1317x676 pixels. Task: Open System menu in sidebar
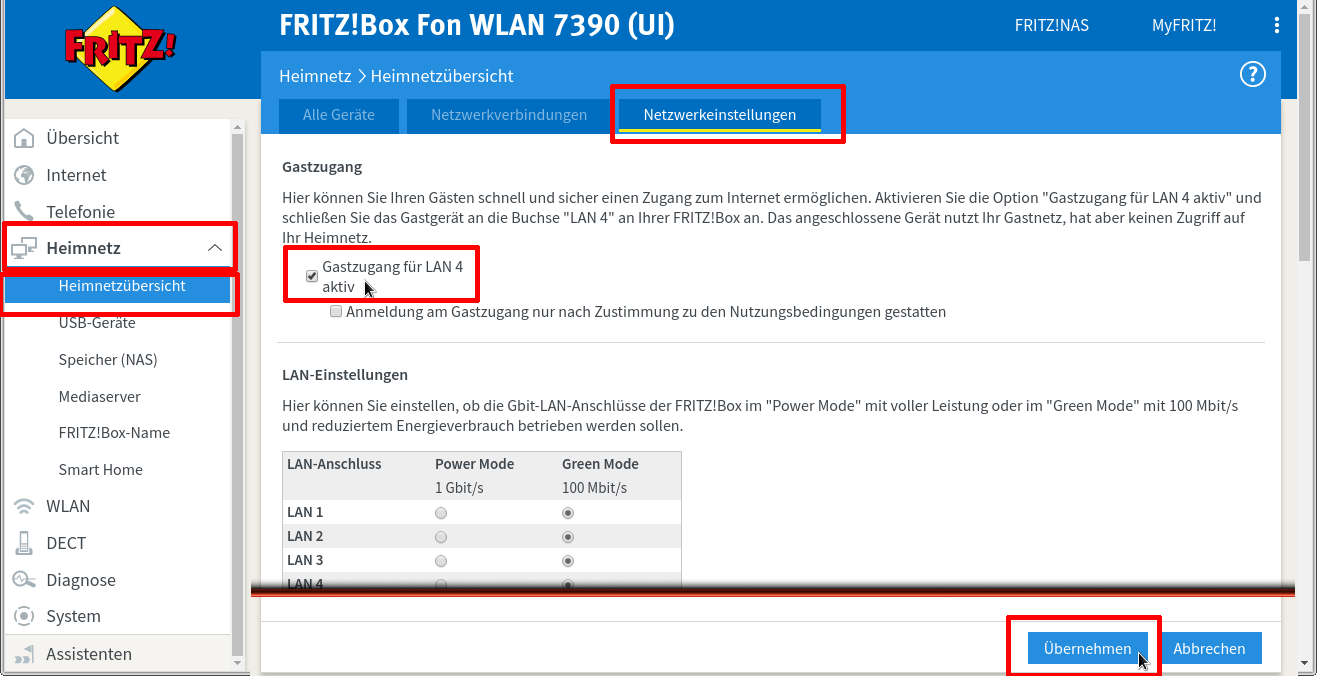tap(73, 617)
